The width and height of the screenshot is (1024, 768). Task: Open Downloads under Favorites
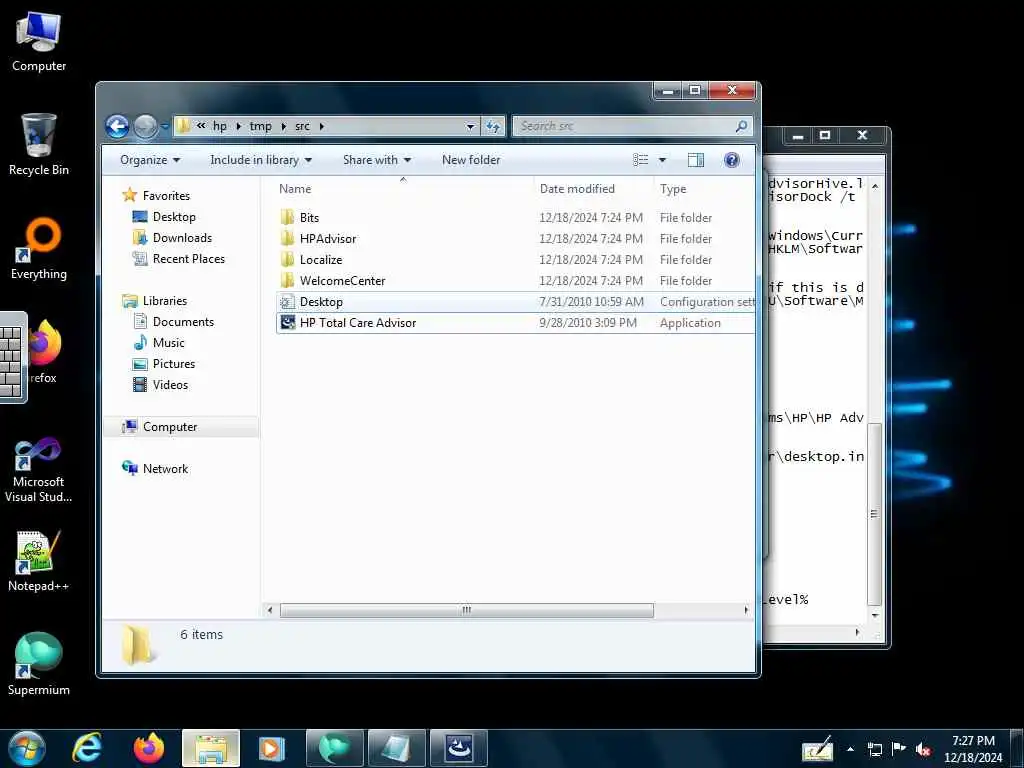(182, 238)
